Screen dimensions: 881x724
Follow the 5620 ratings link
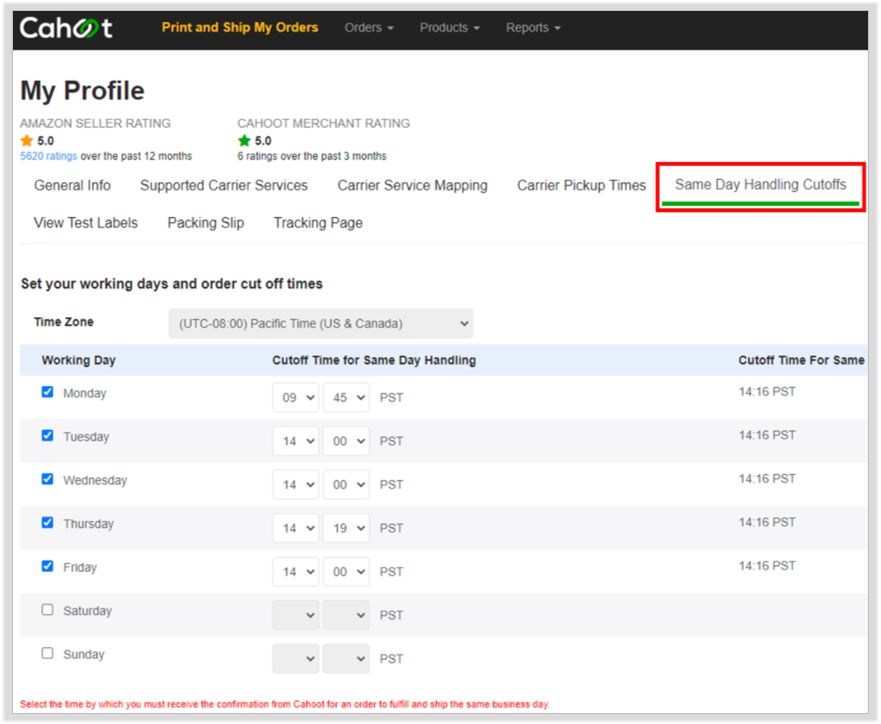coord(48,156)
